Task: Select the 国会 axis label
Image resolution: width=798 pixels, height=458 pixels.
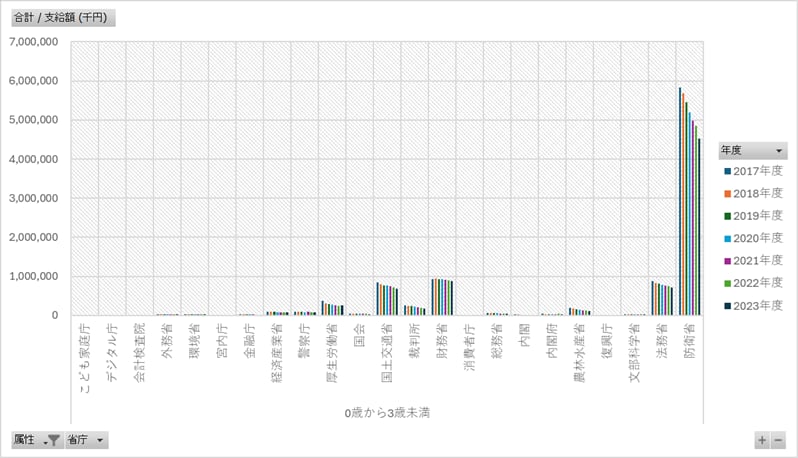Action: 360,335
